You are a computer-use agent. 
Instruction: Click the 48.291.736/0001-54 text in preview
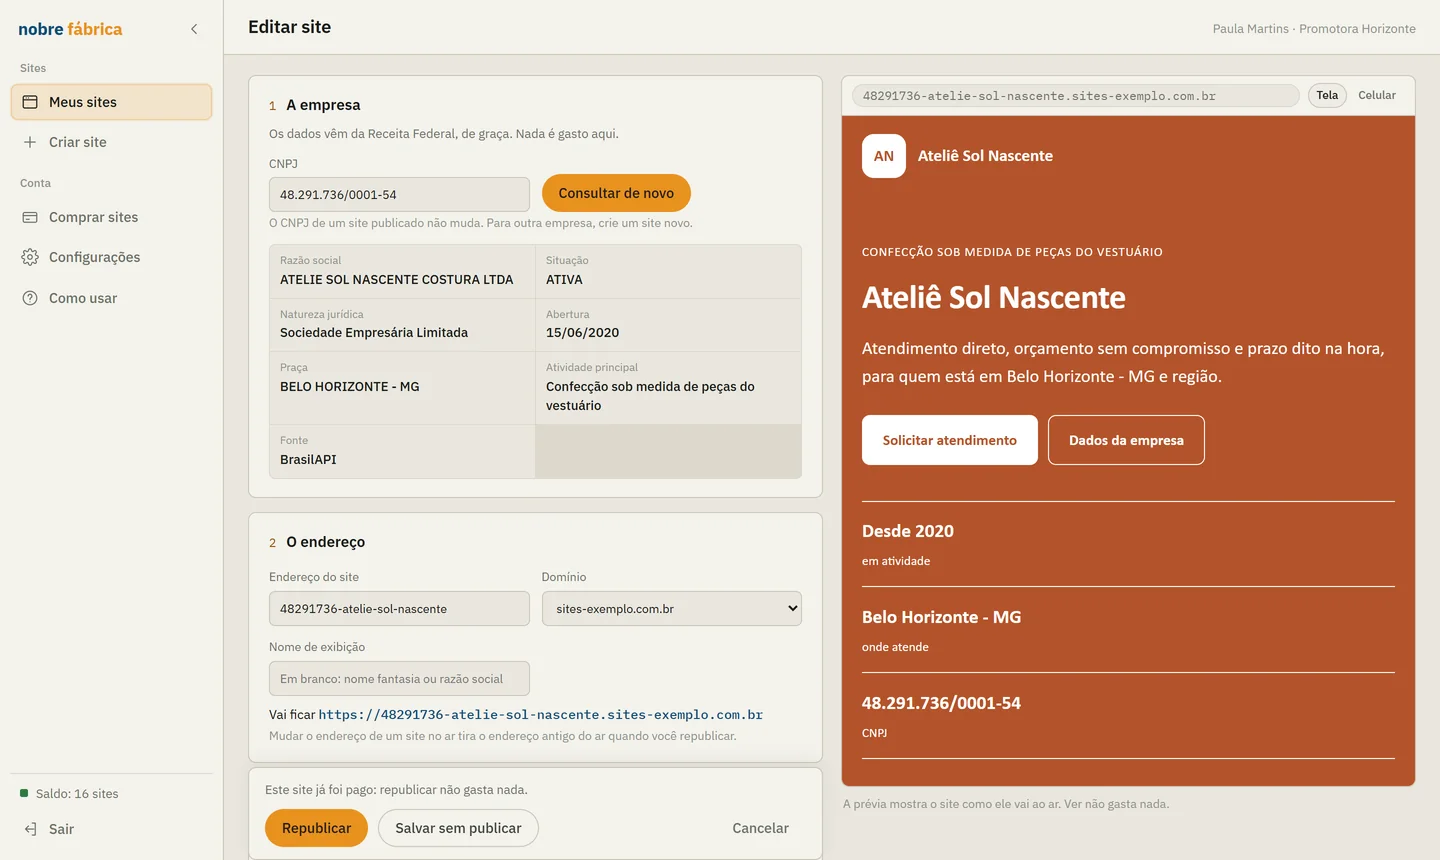[941, 703]
